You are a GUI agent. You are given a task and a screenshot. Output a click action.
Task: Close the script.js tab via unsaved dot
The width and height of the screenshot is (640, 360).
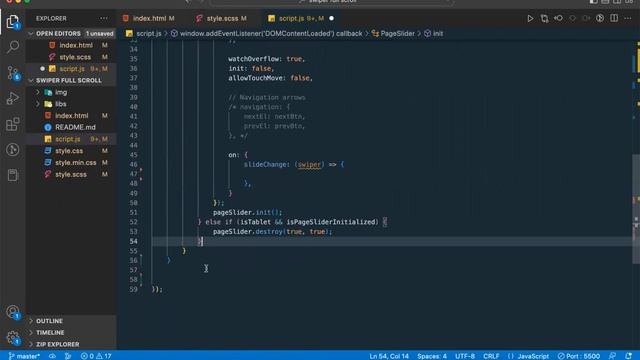[331, 18]
